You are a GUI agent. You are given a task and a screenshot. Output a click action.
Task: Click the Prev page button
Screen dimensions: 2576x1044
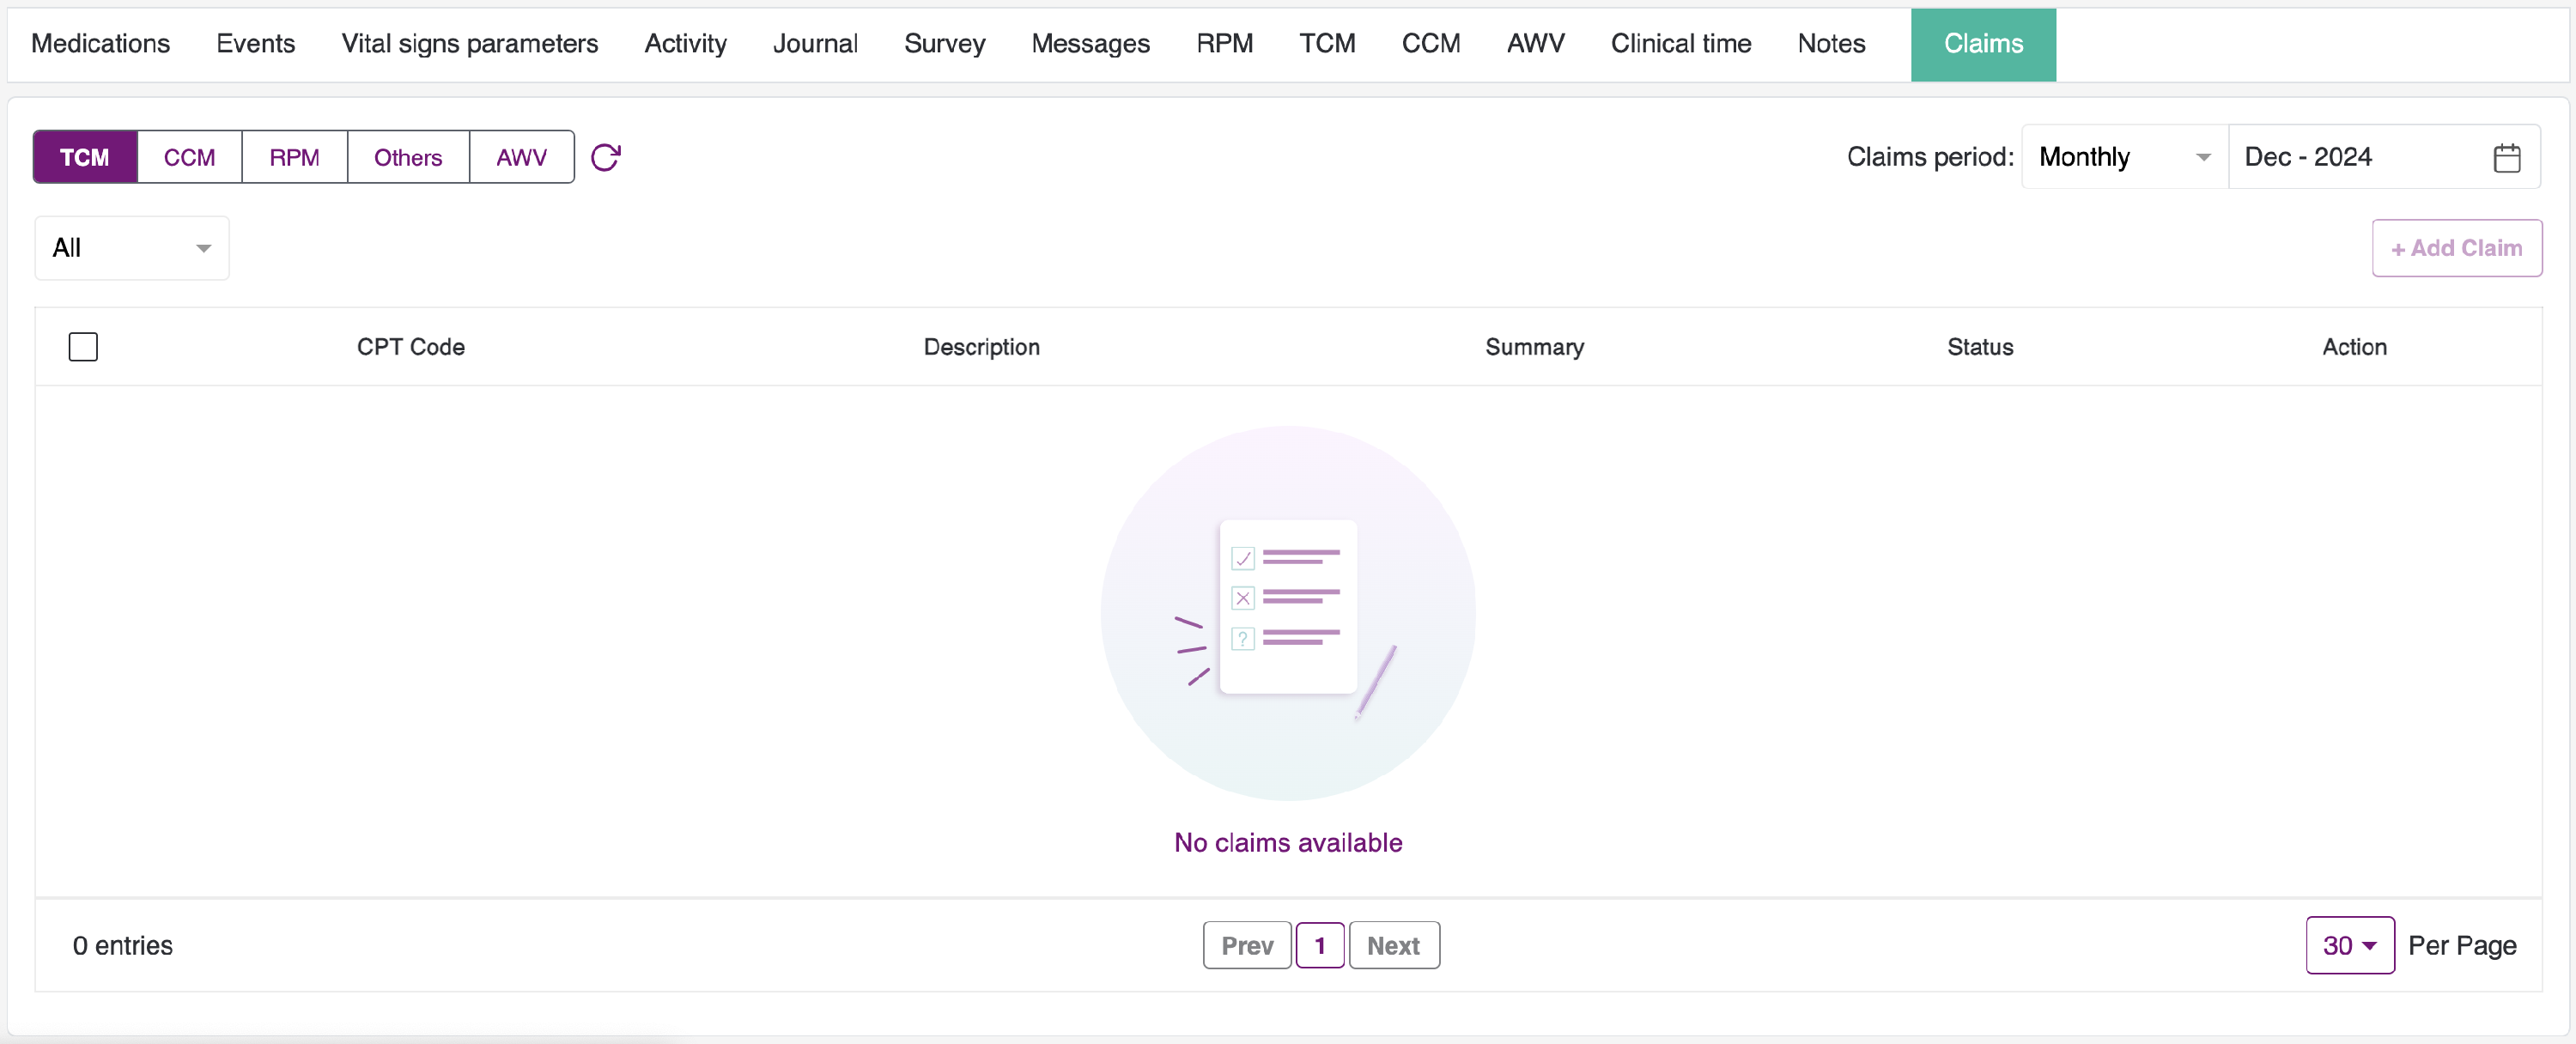pos(1247,945)
